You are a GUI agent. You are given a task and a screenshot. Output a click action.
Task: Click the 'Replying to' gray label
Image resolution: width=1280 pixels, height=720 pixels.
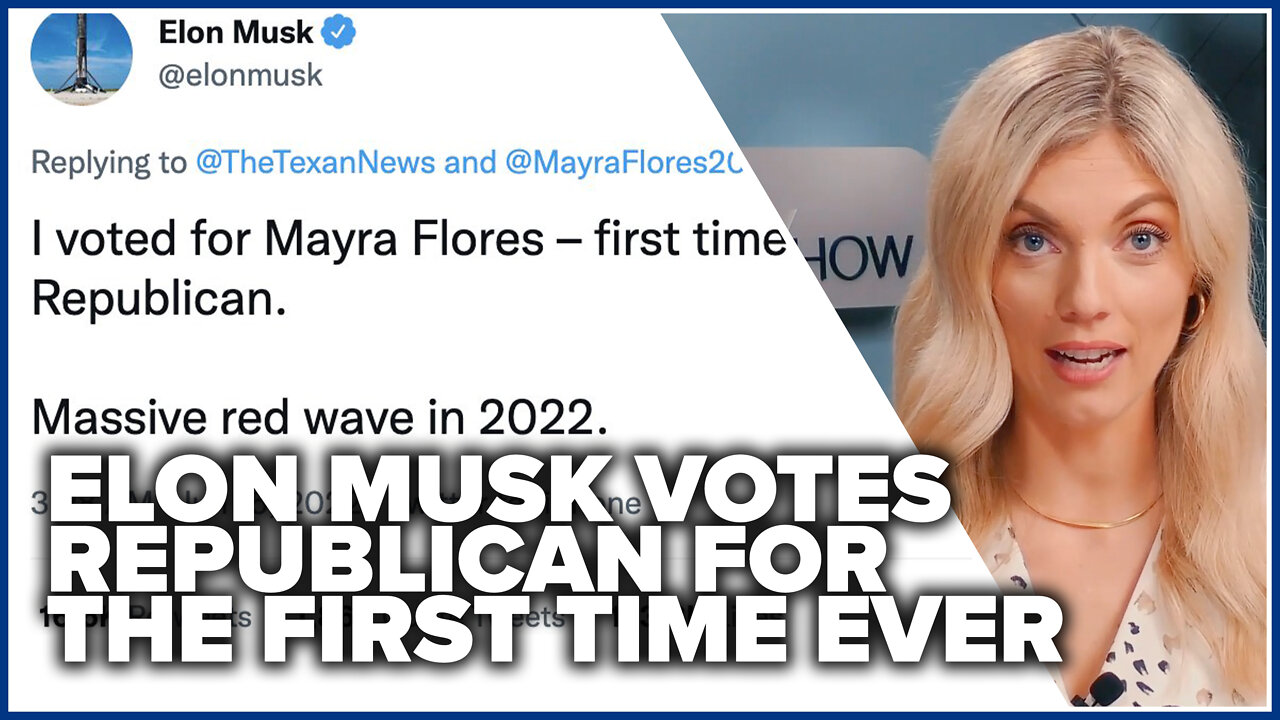[109, 164]
